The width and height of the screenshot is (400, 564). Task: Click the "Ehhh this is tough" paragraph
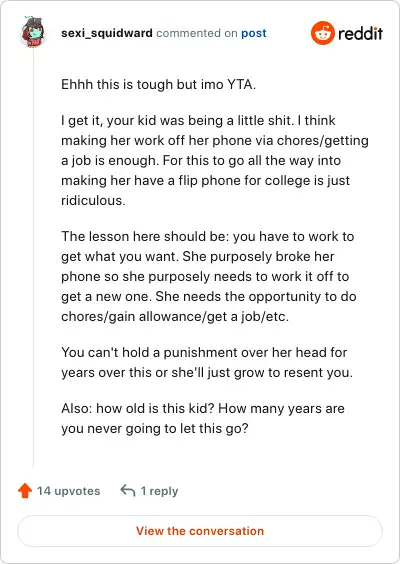coord(158,85)
